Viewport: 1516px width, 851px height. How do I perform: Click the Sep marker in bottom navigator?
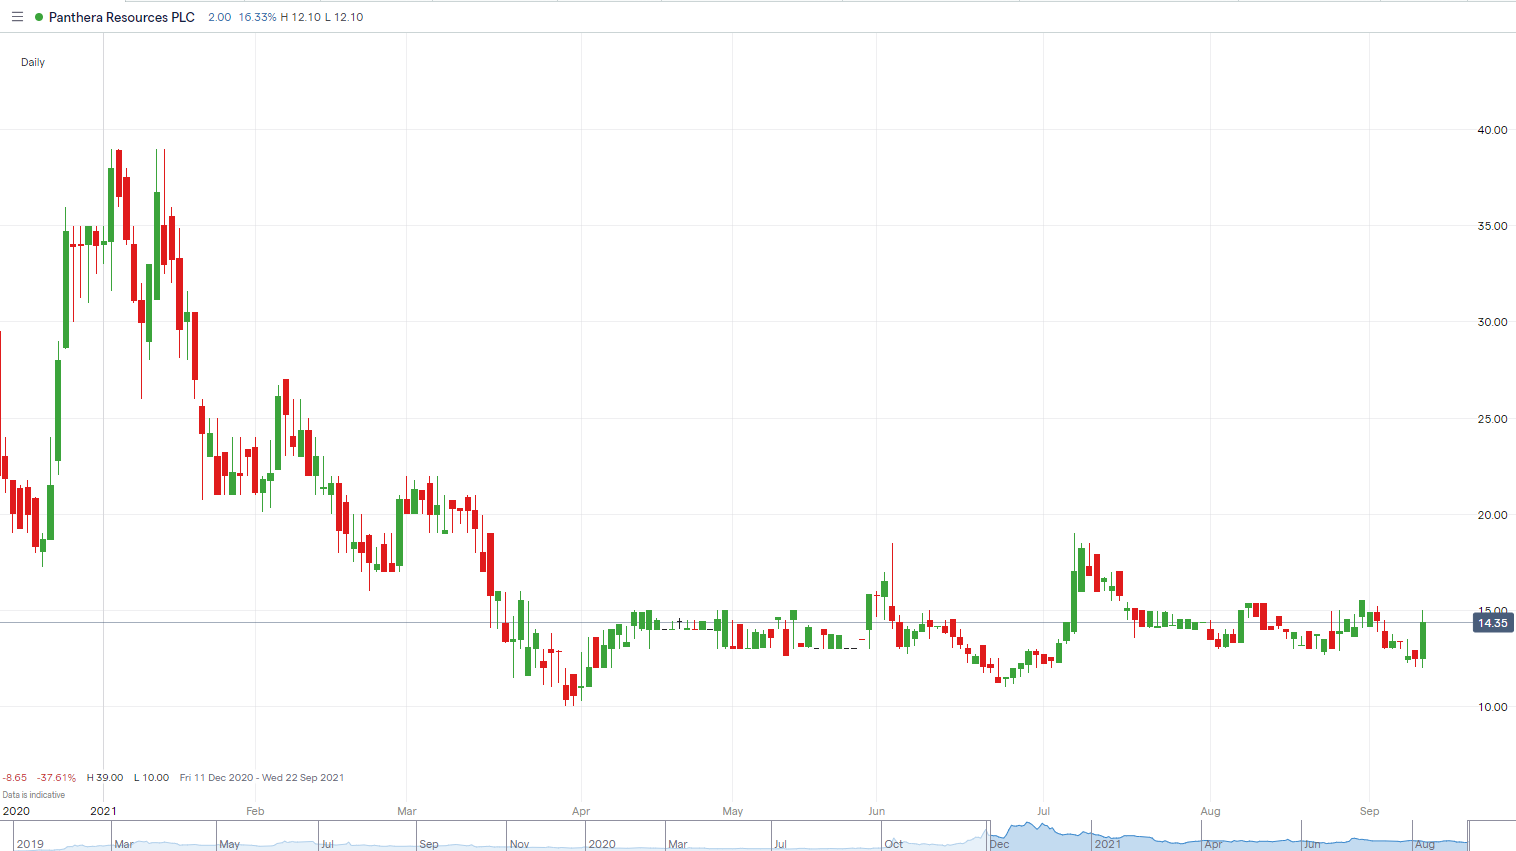[x=429, y=844]
